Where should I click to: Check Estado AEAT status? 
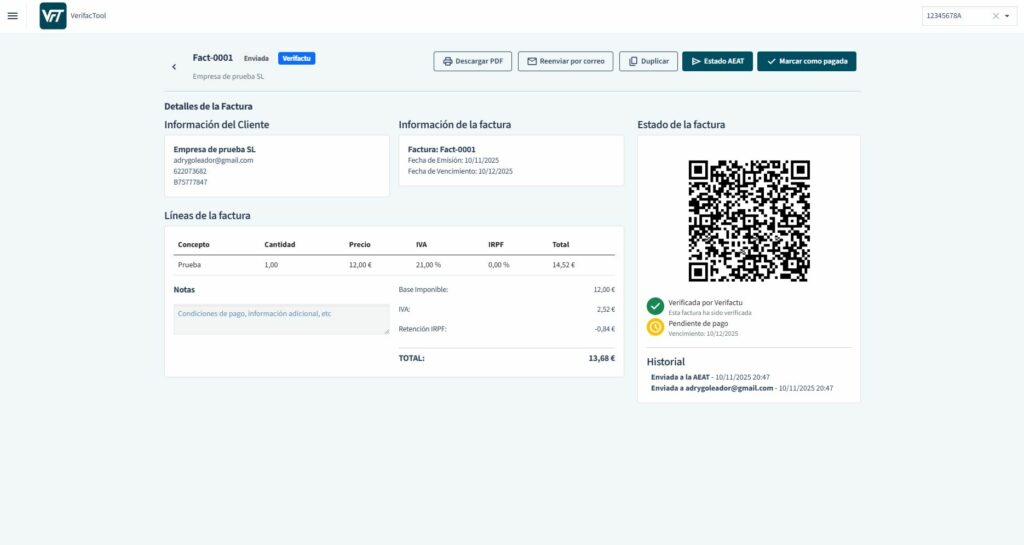717,61
